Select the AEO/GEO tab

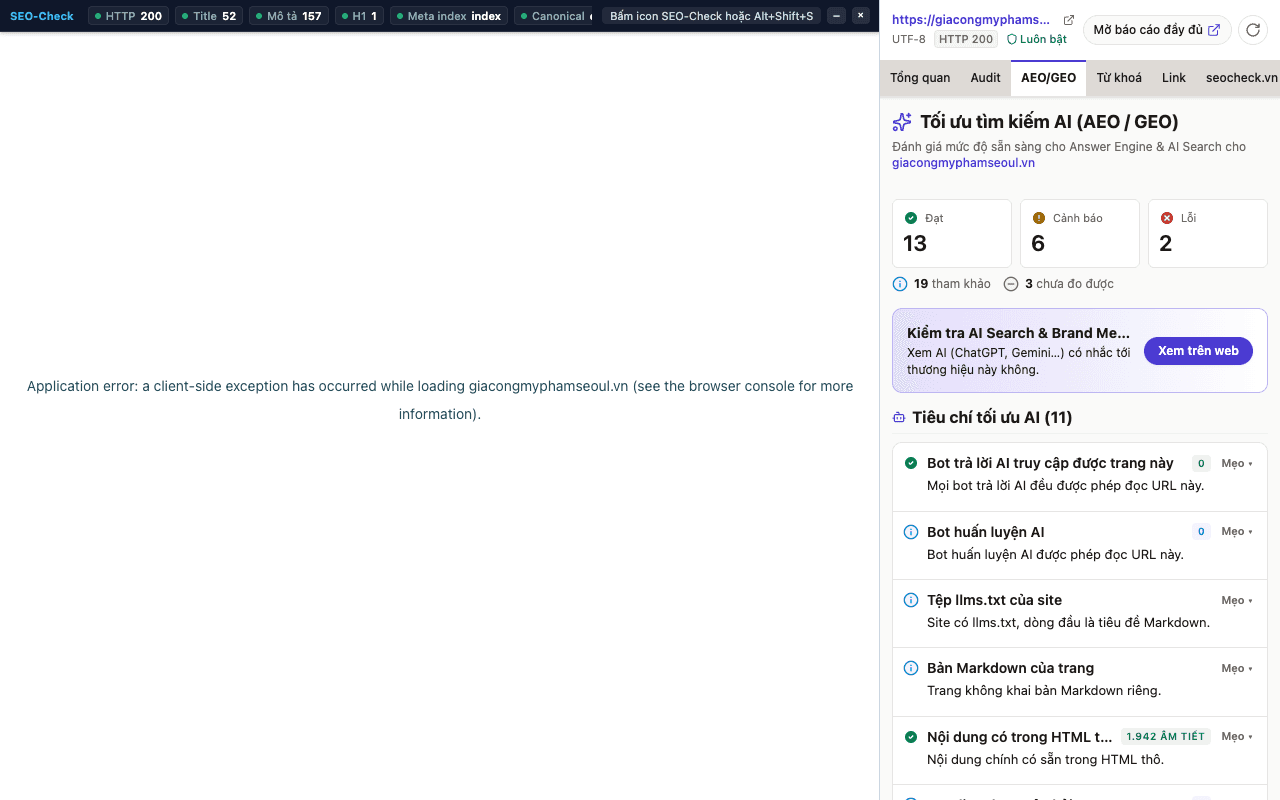pos(1048,78)
